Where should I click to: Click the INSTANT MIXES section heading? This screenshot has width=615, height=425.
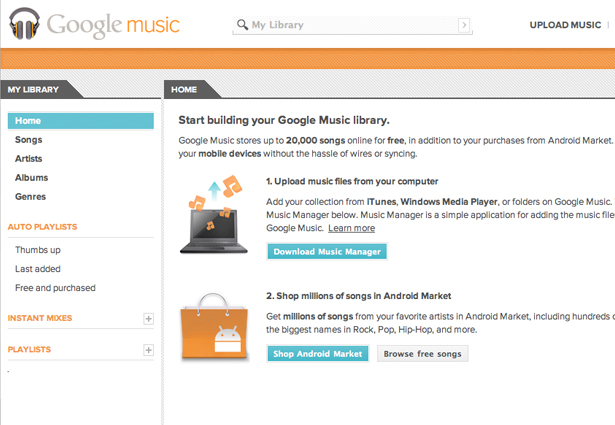[40, 318]
